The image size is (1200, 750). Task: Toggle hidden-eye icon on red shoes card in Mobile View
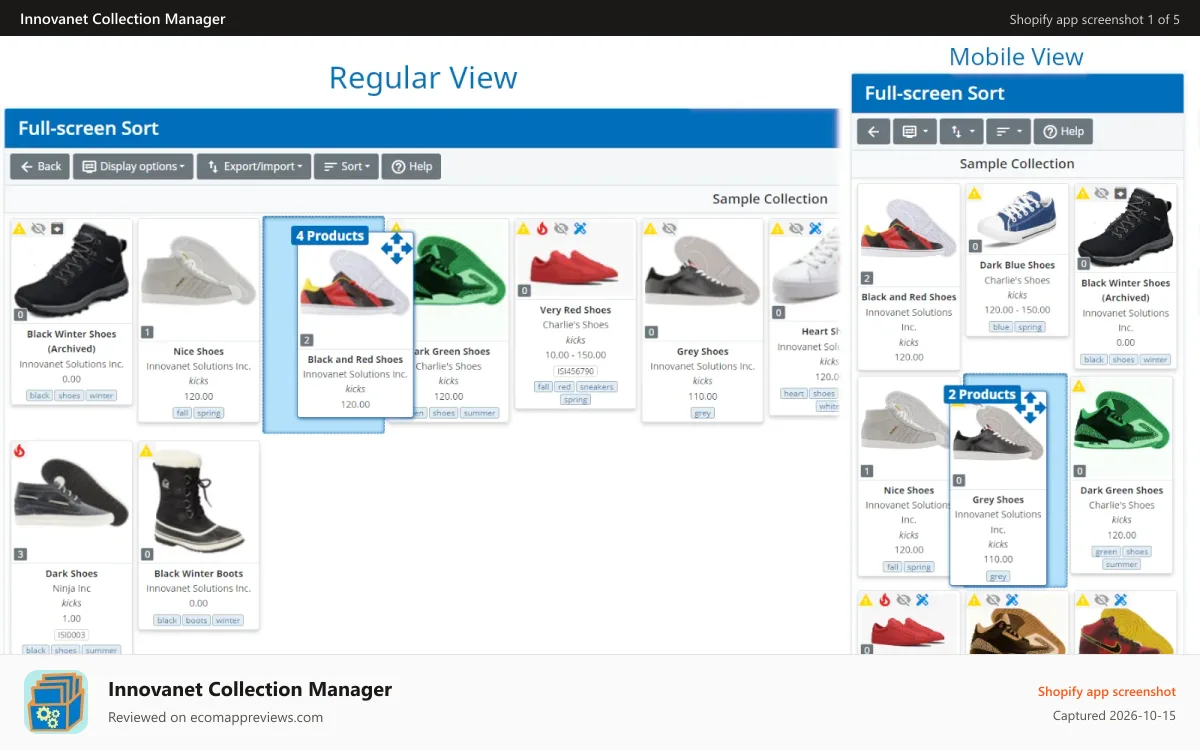tap(903, 600)
